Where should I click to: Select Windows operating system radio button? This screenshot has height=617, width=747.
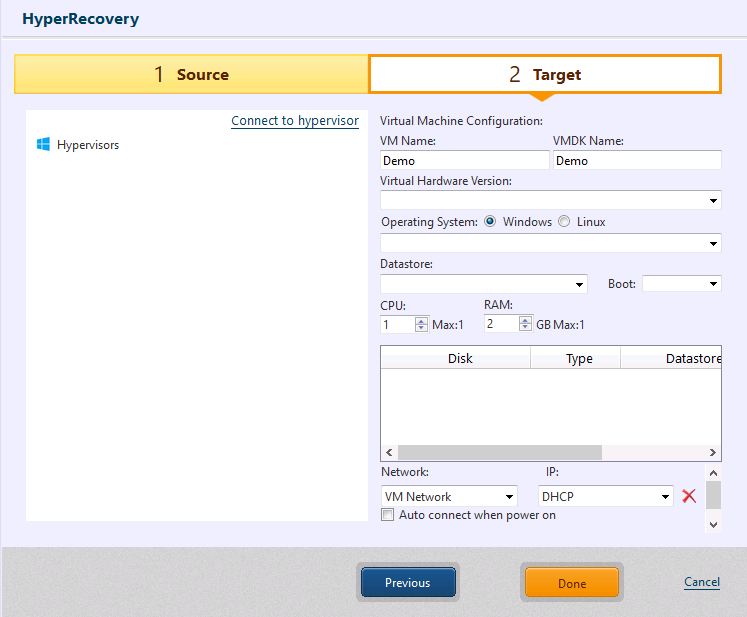coord(490,222)
